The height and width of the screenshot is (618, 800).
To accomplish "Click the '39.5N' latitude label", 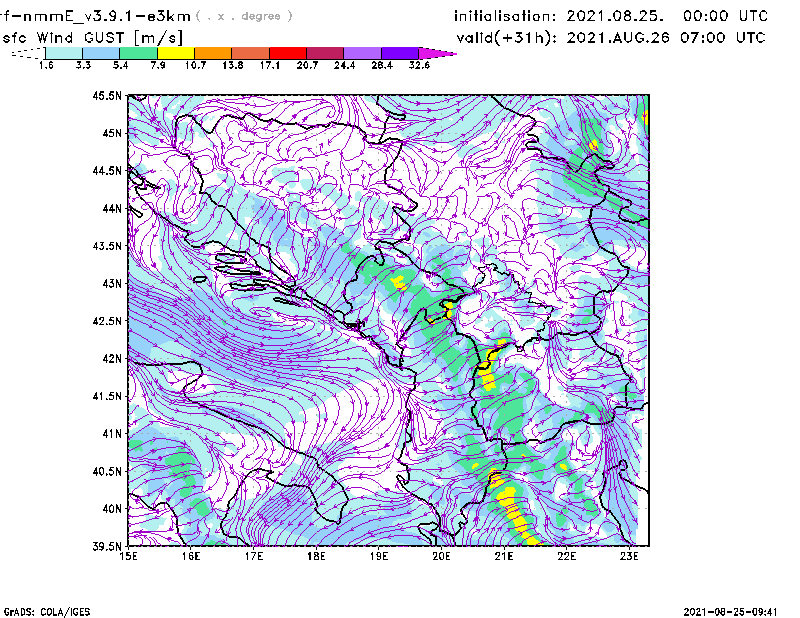I will pos(107,547).
